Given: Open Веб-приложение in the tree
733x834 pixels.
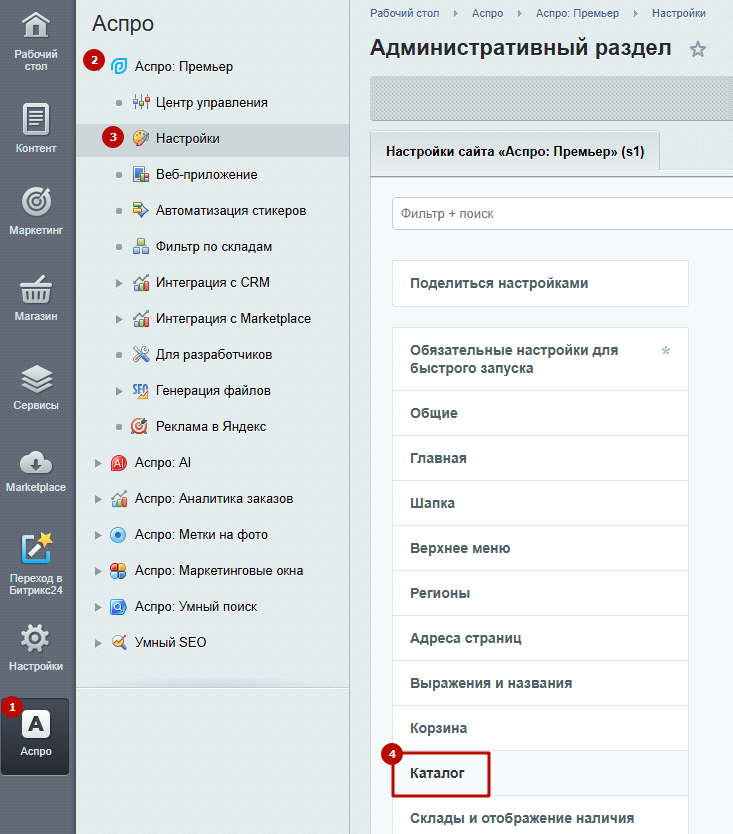Looking at the screenshot, I should [x=206, y=174].
